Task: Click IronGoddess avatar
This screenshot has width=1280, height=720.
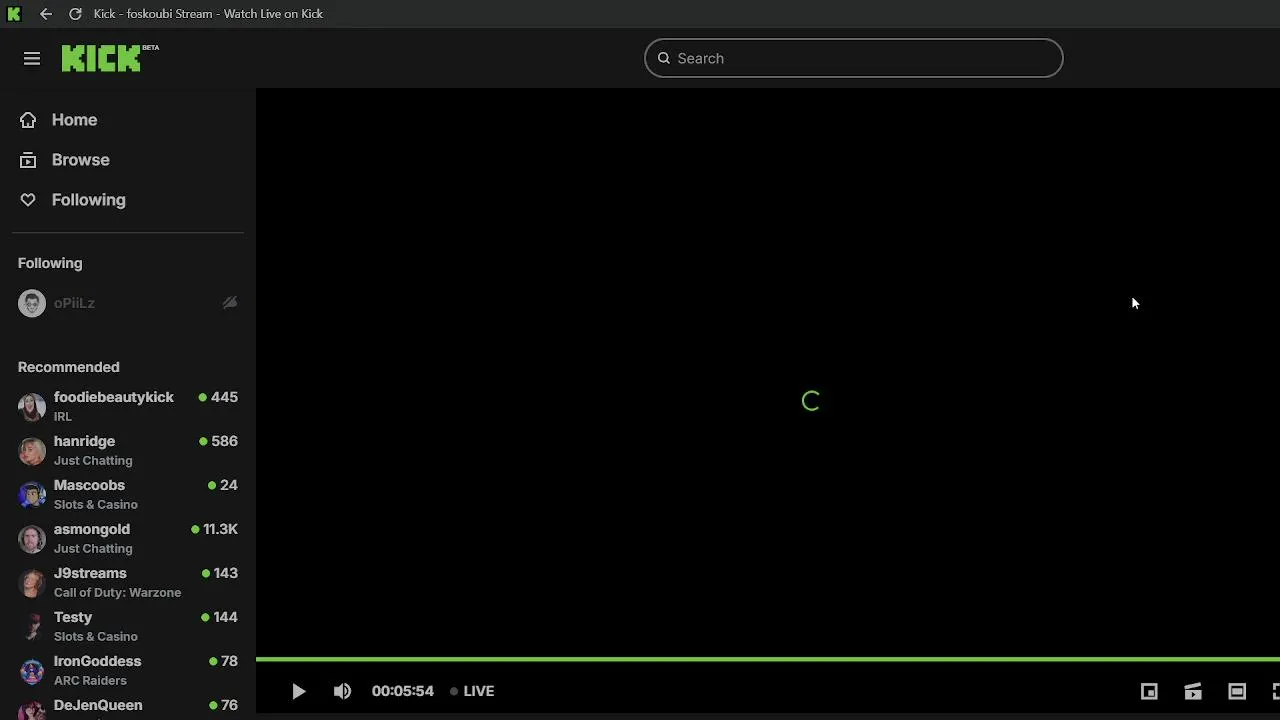Action: (x=32, y=671)
